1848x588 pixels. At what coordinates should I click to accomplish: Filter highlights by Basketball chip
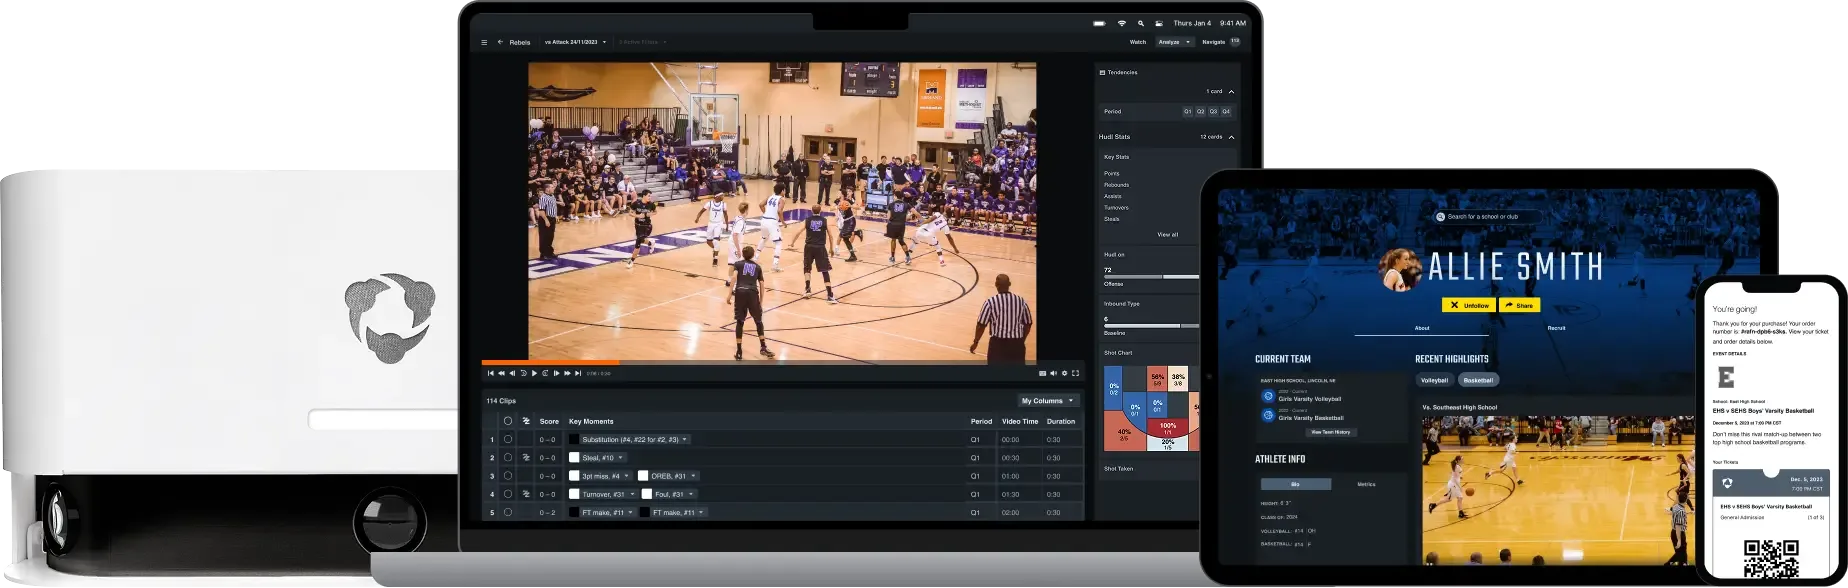coord(1478,380)
